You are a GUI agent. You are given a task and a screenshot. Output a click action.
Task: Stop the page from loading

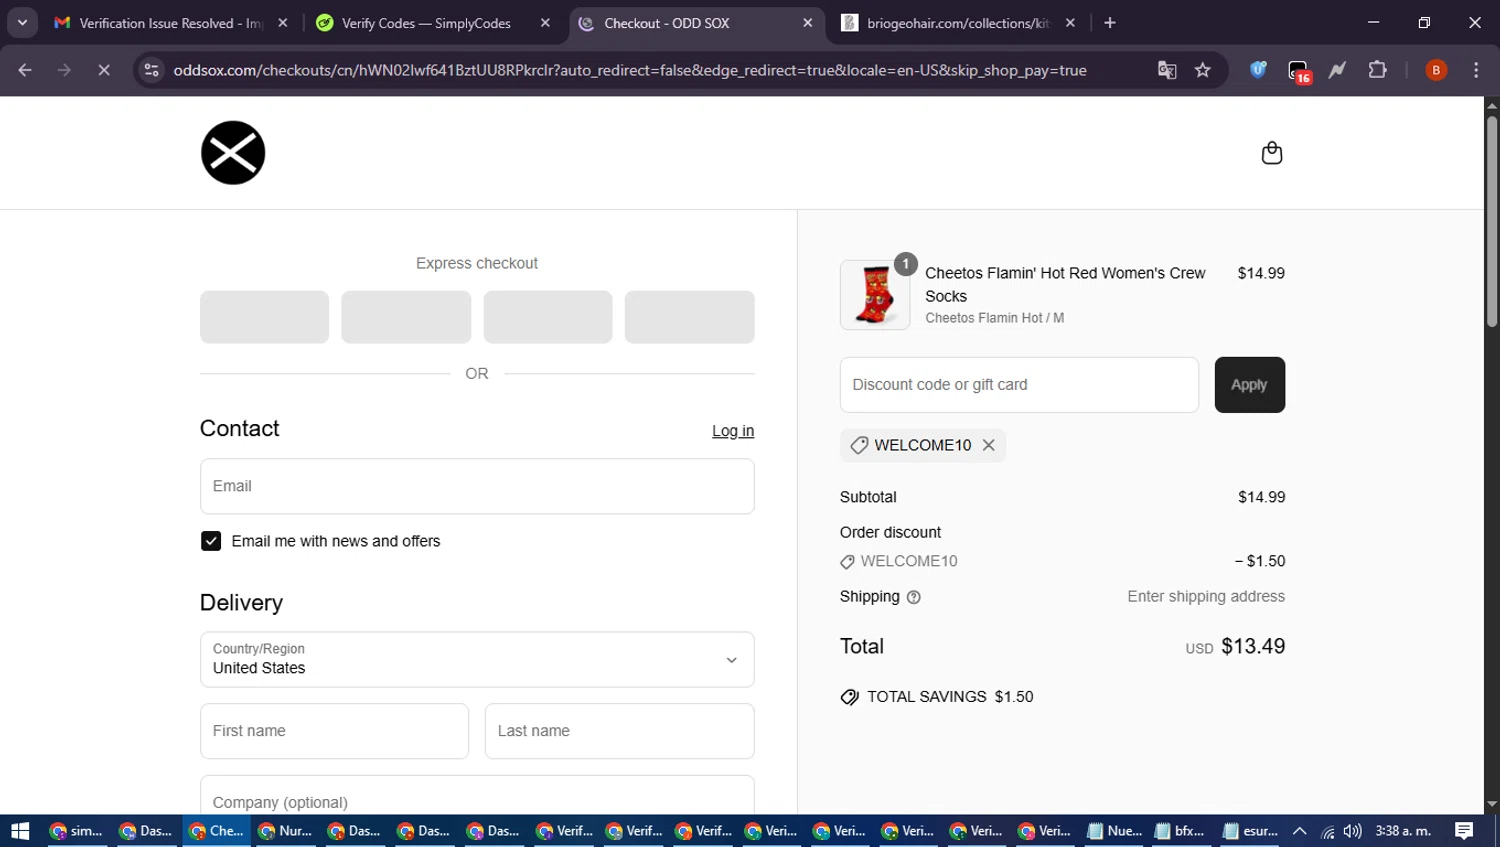103,70
